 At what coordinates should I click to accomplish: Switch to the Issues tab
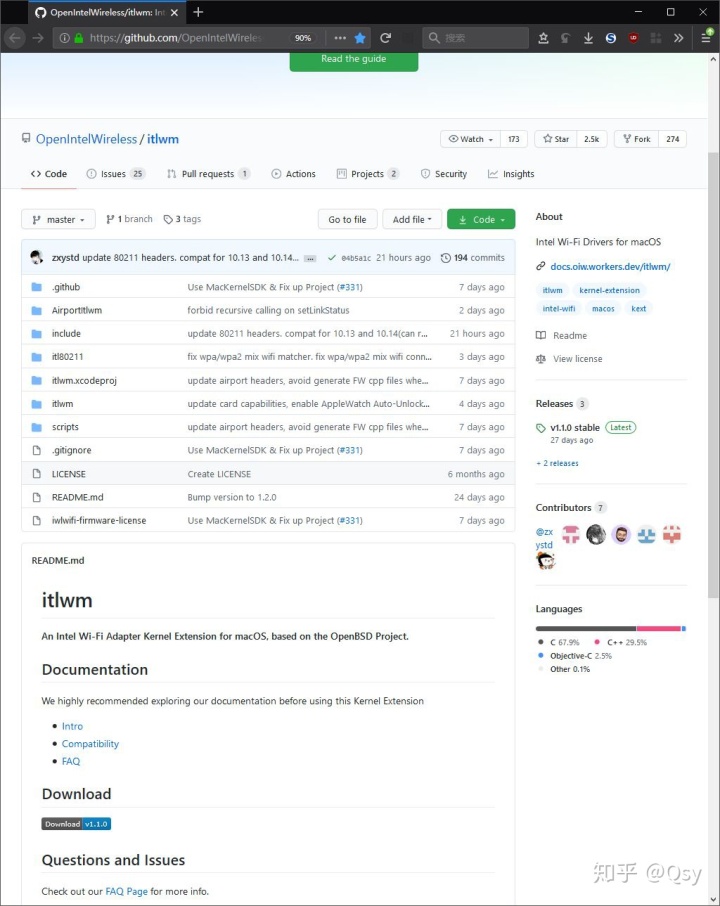116,174
